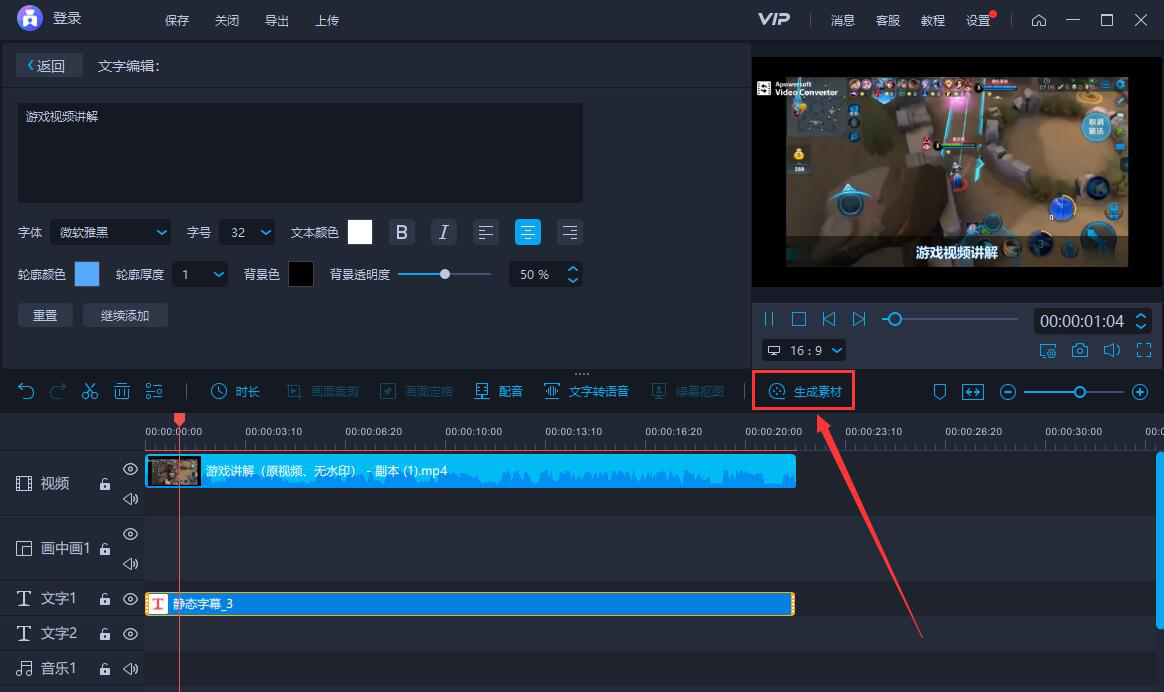Open the 配音 voiceover tool
Screen dimensions: 1164x692
coord(499,391)
